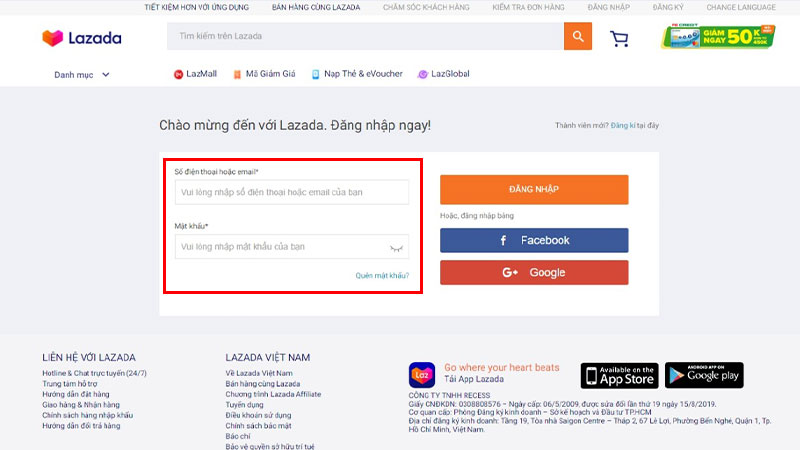This screenshot has height=450, width=800.
Task: Toggle password visibility eye icon
Action: click(396, 248)
